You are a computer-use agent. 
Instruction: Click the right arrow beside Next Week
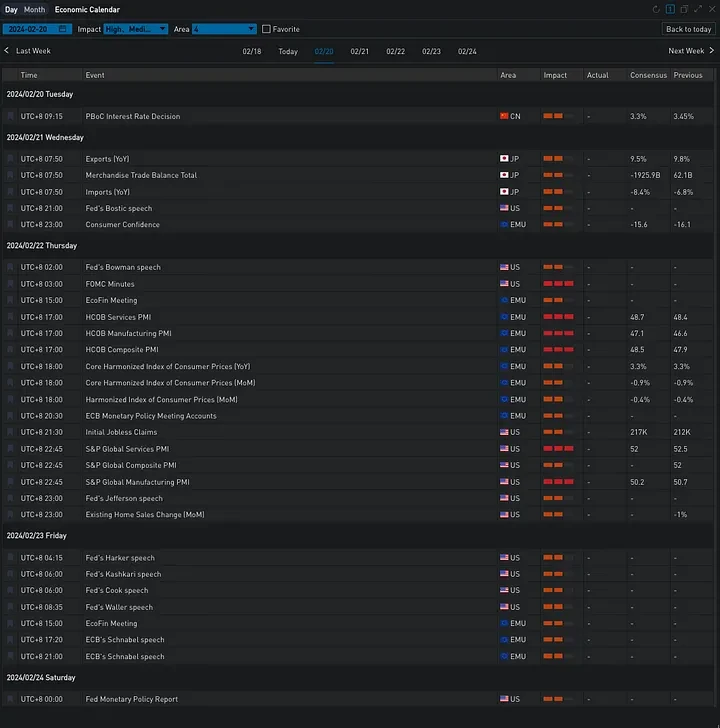tap(712, 51)
